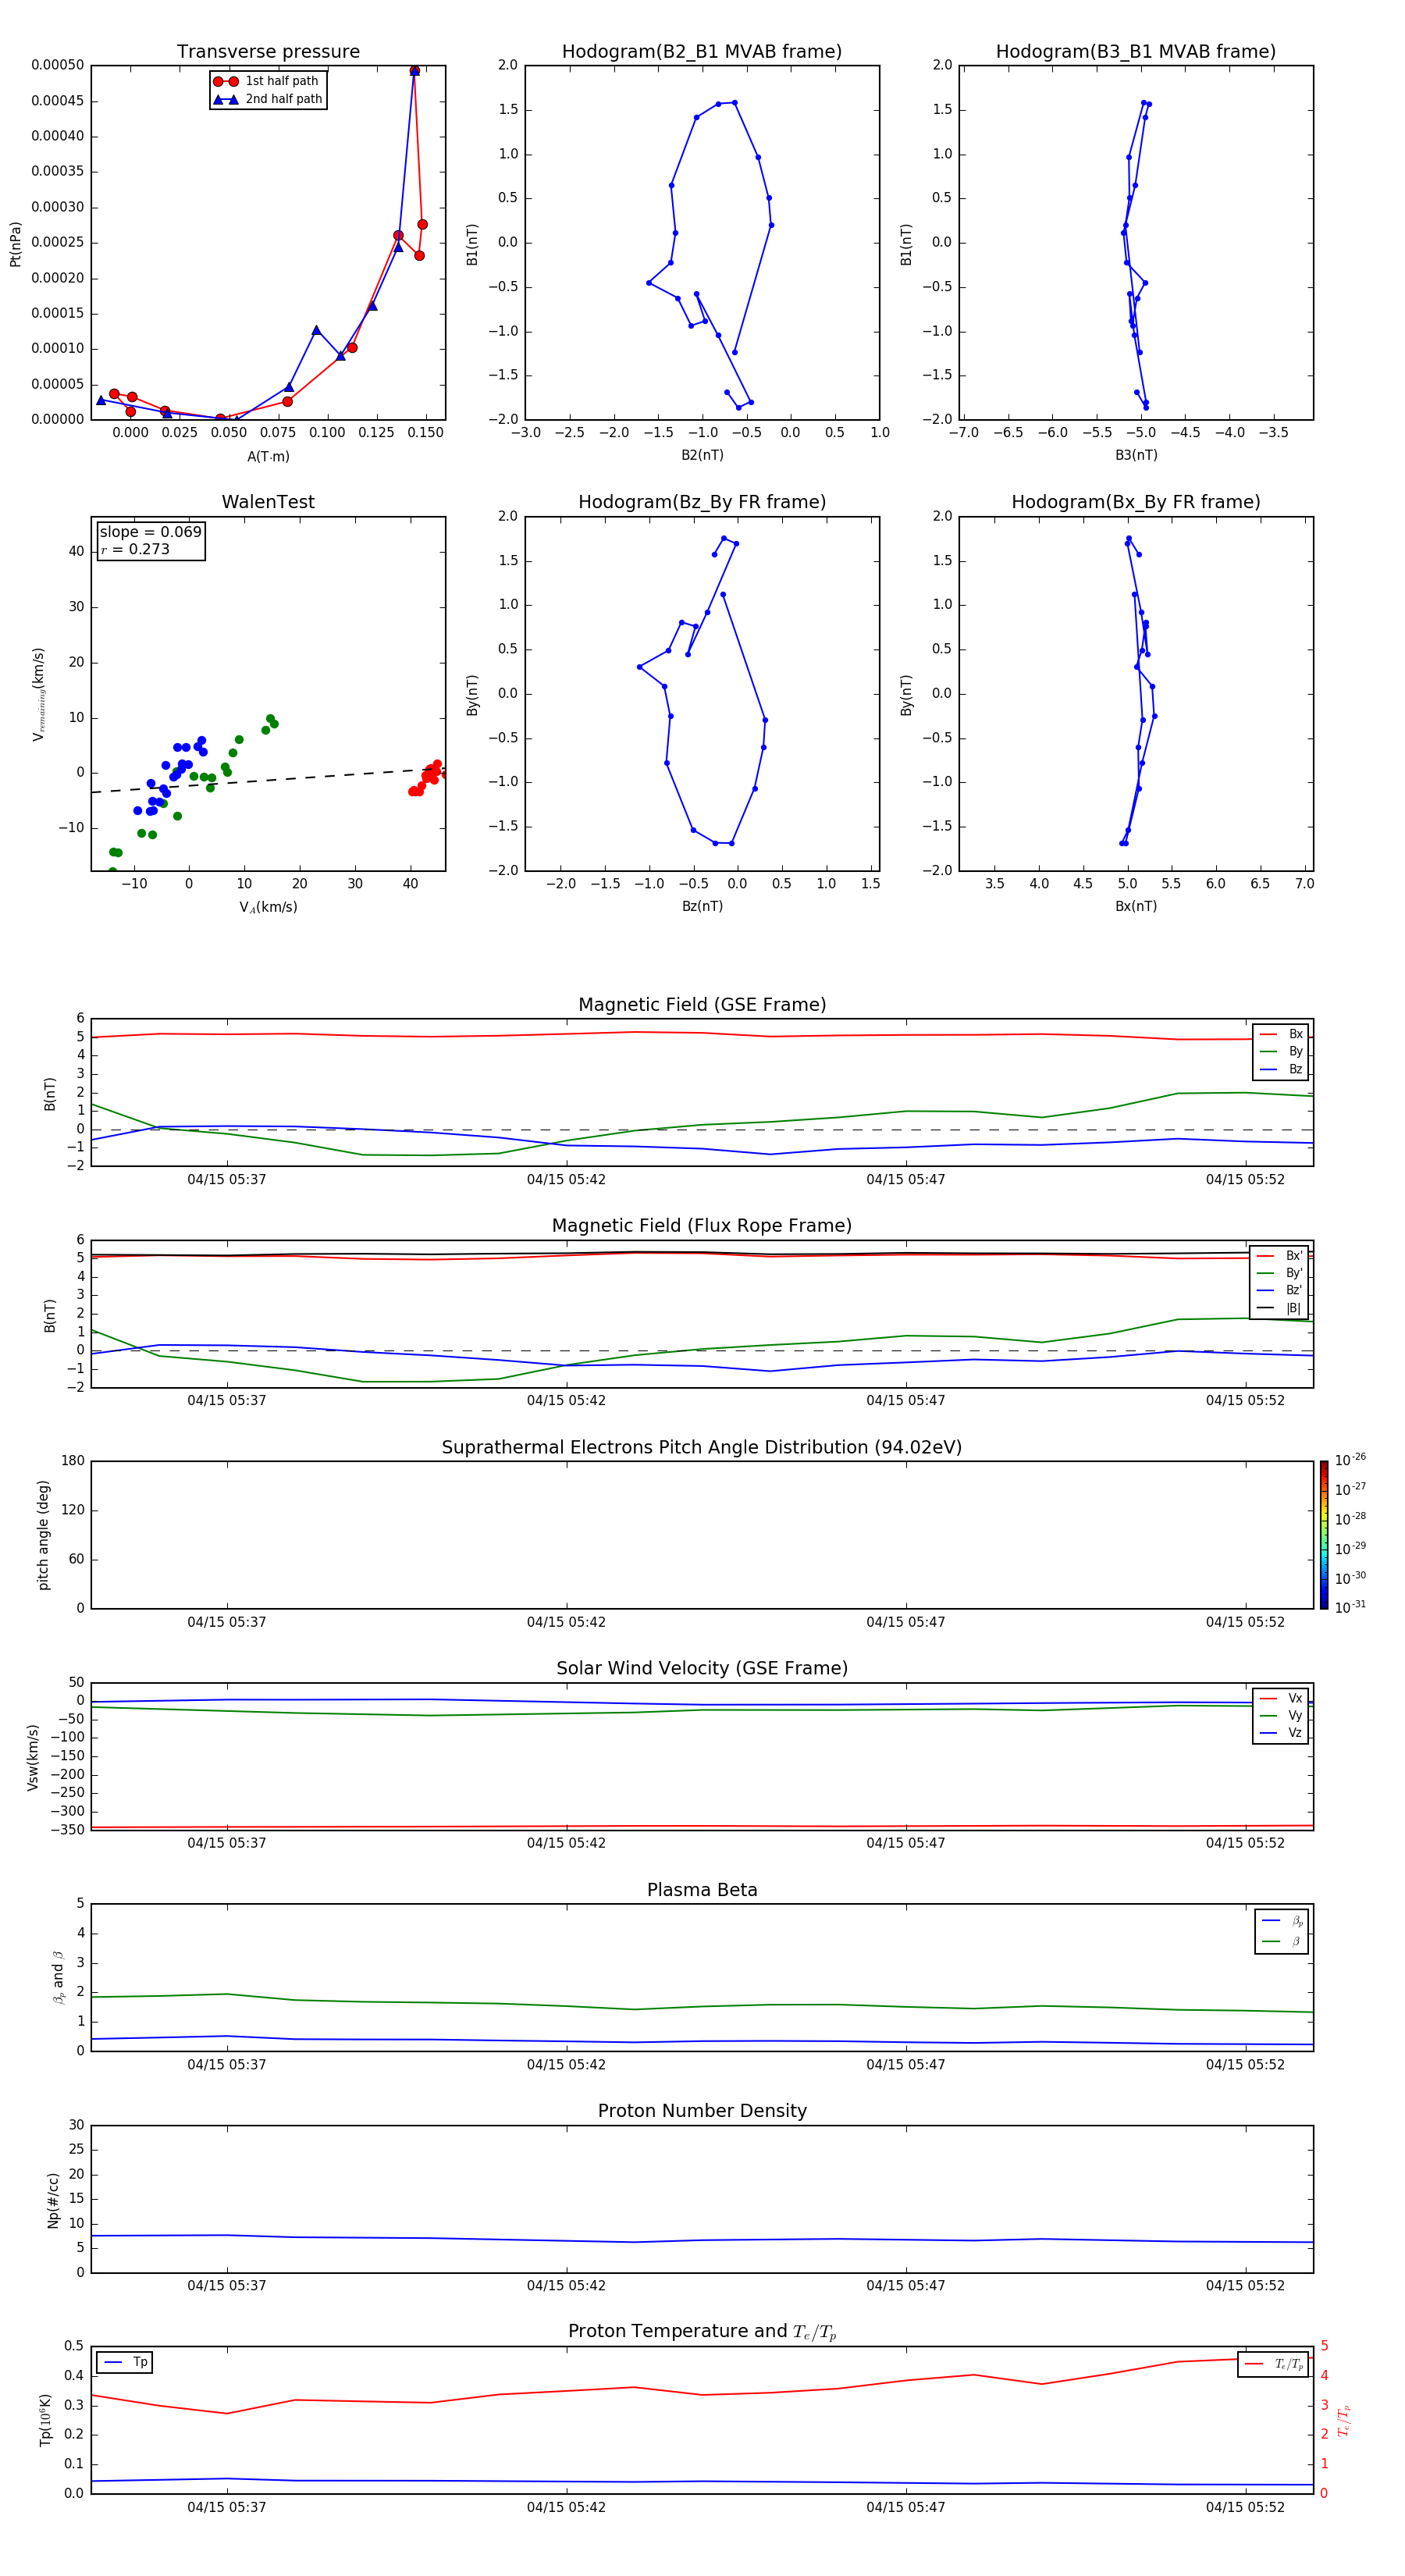Select Vx in the solar wind legend

coord(1281,1698)
